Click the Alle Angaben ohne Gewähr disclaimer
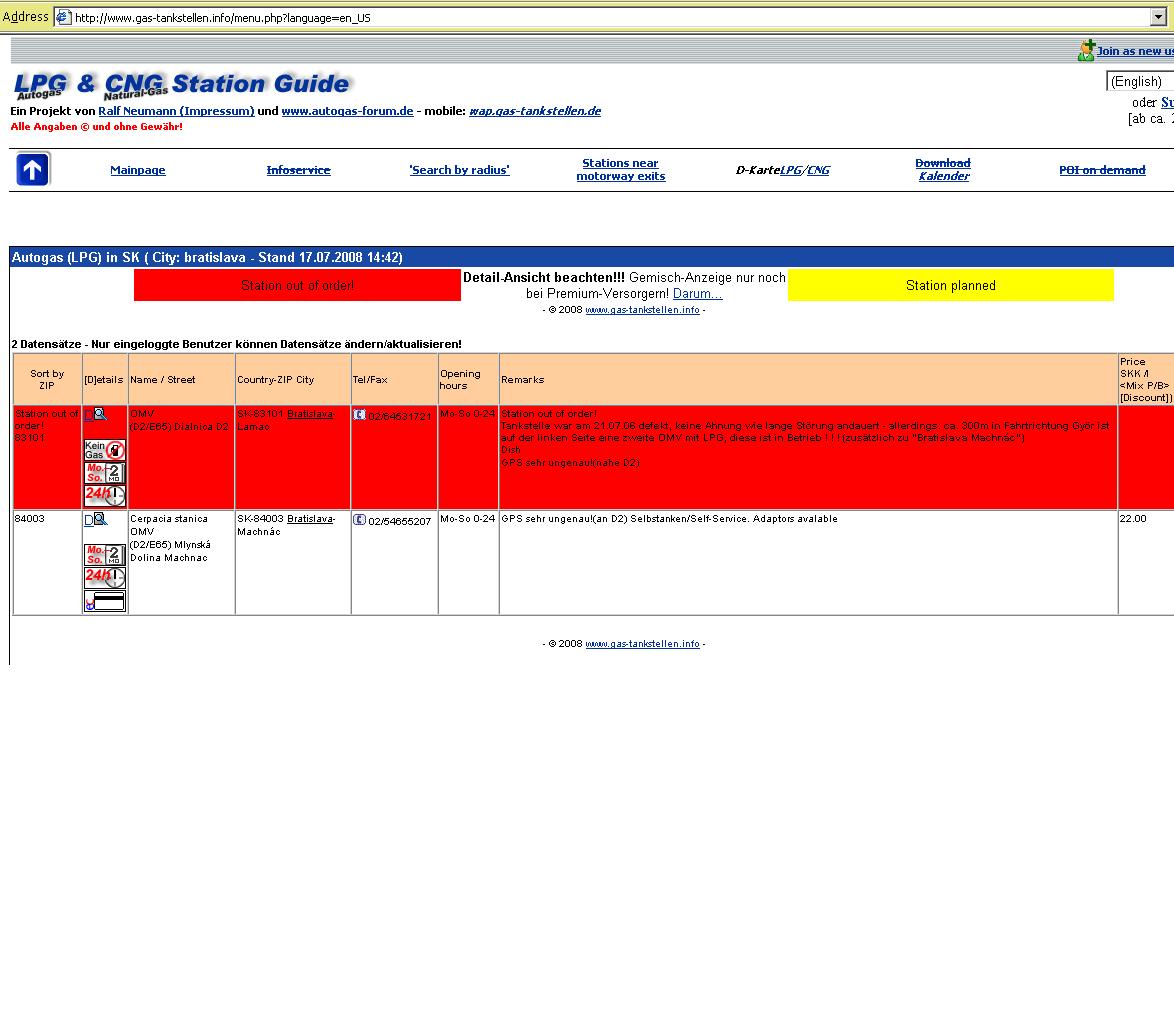Viewport: 1174px width, 1032px height. 97,127
